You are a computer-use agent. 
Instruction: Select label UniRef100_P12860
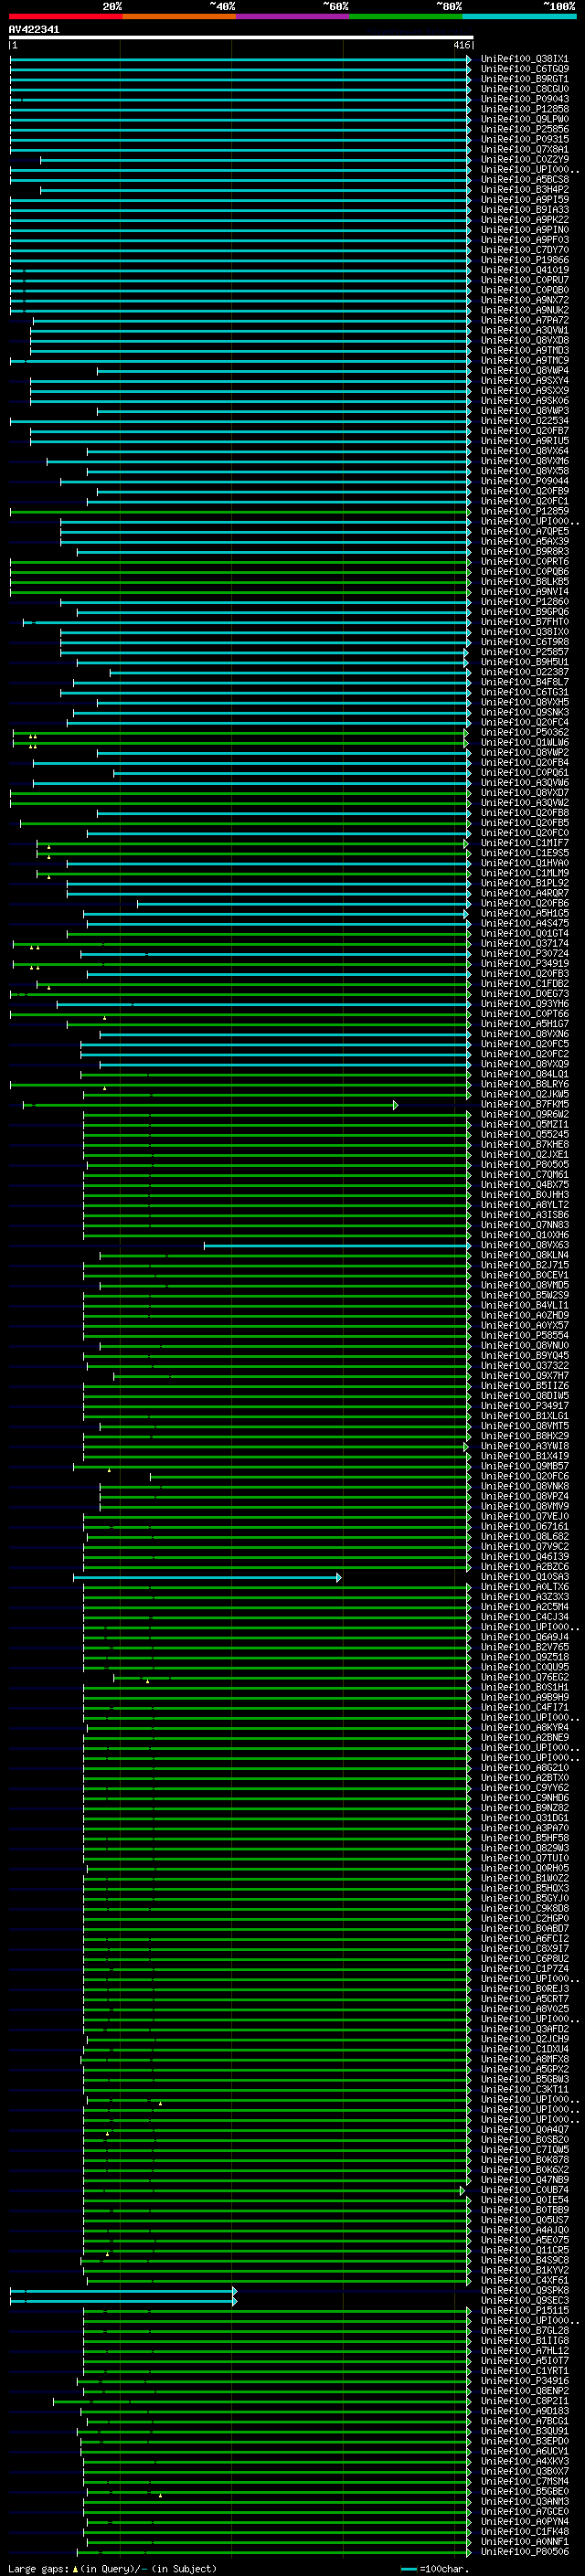click(x=525, y=602)
